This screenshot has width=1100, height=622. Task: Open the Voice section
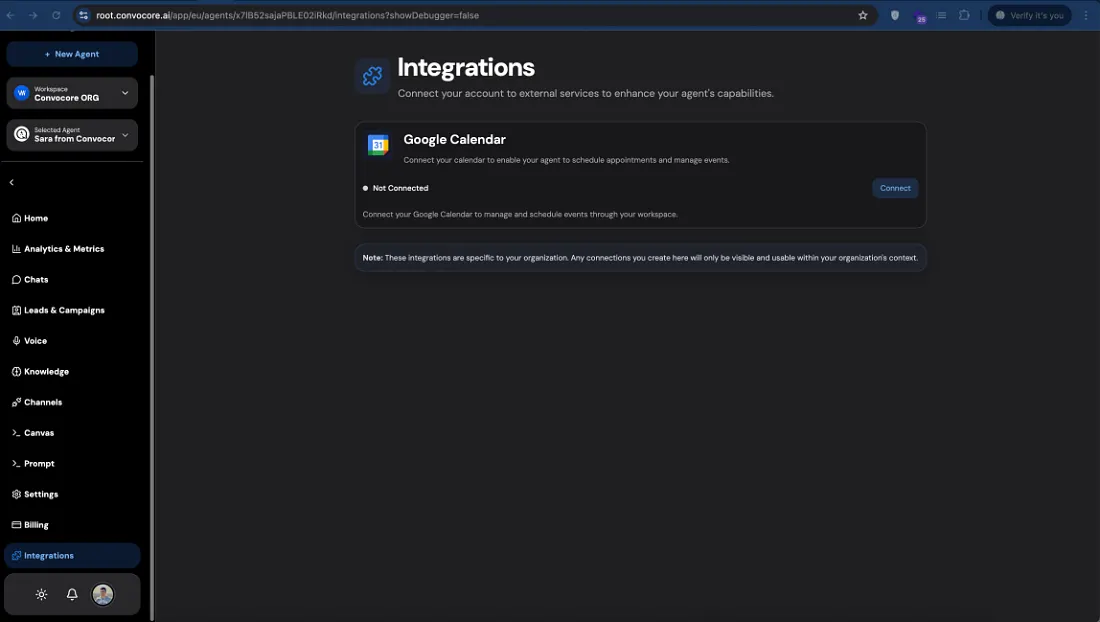(29, 341)
